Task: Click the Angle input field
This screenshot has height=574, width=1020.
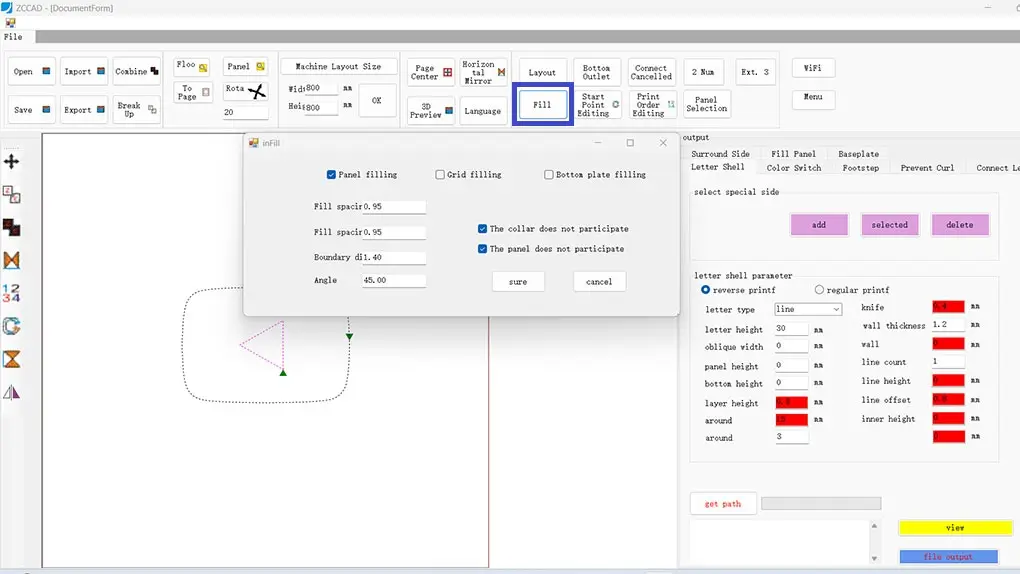Action: pos(394,280)
